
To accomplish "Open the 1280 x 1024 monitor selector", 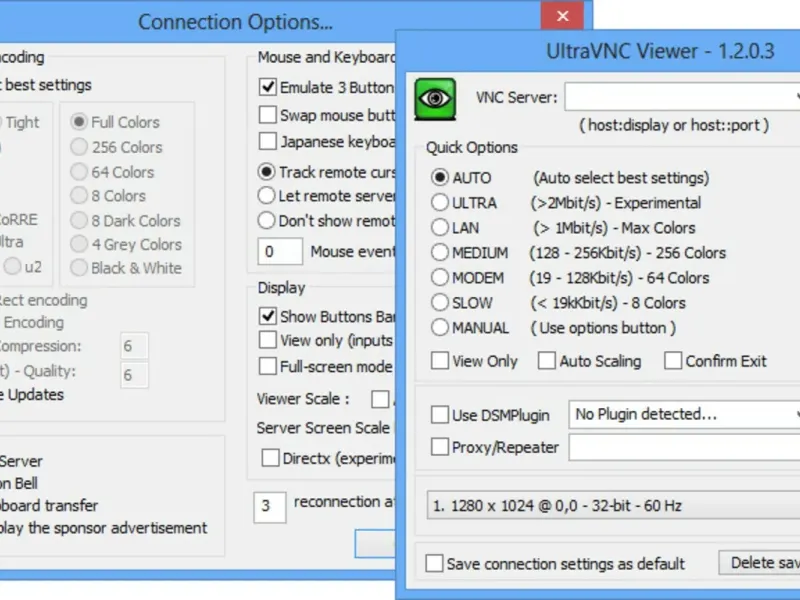I will pyautogui.click(x=612, y=506).
